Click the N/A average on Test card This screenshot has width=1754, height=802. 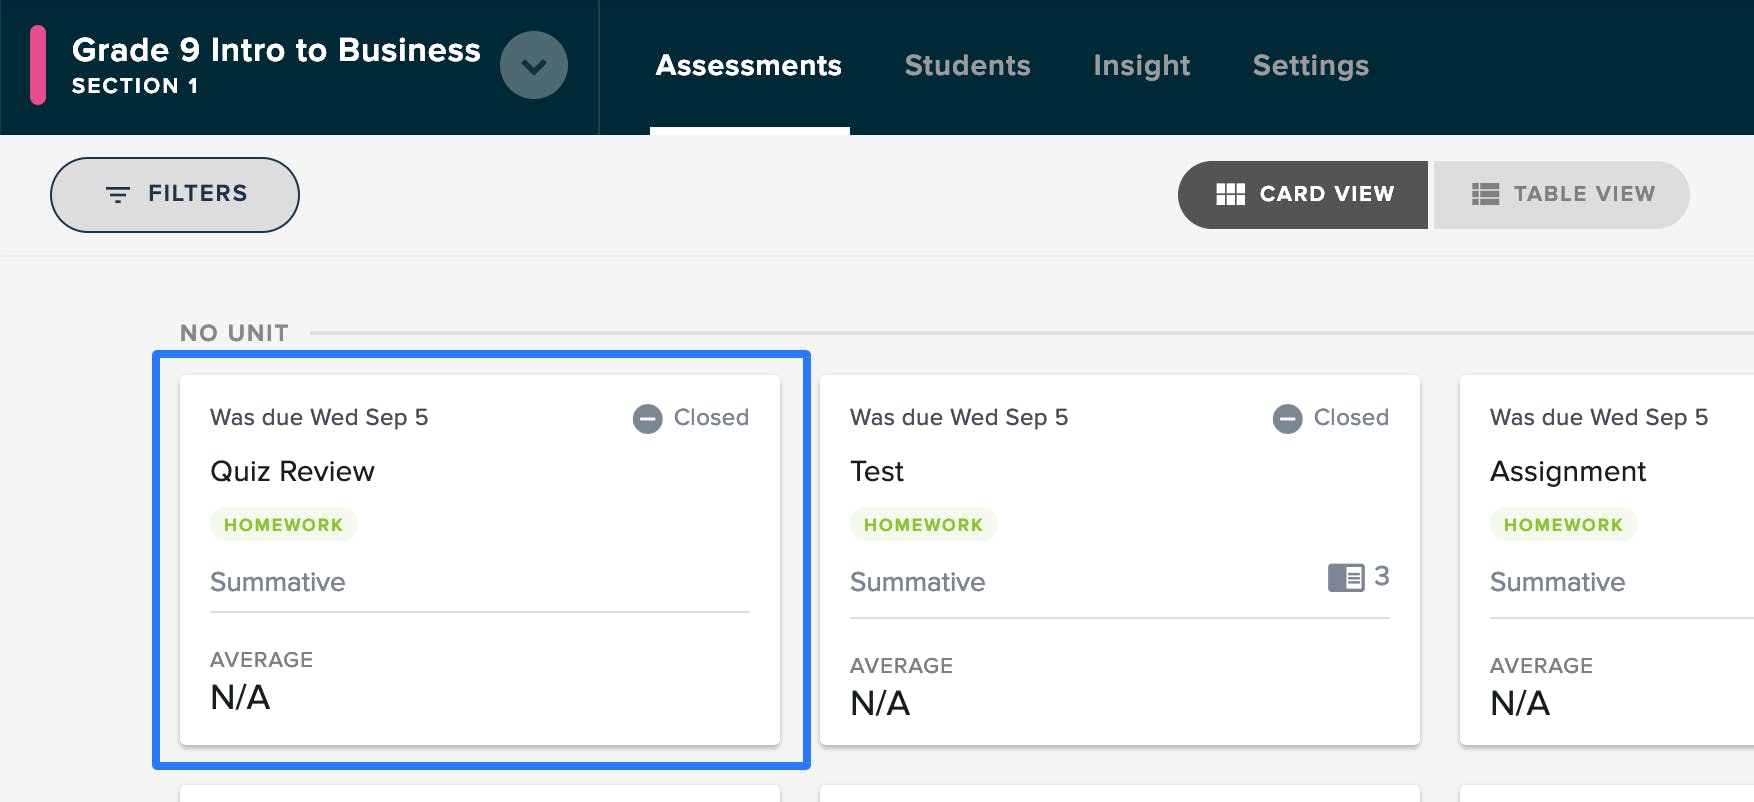880,703
